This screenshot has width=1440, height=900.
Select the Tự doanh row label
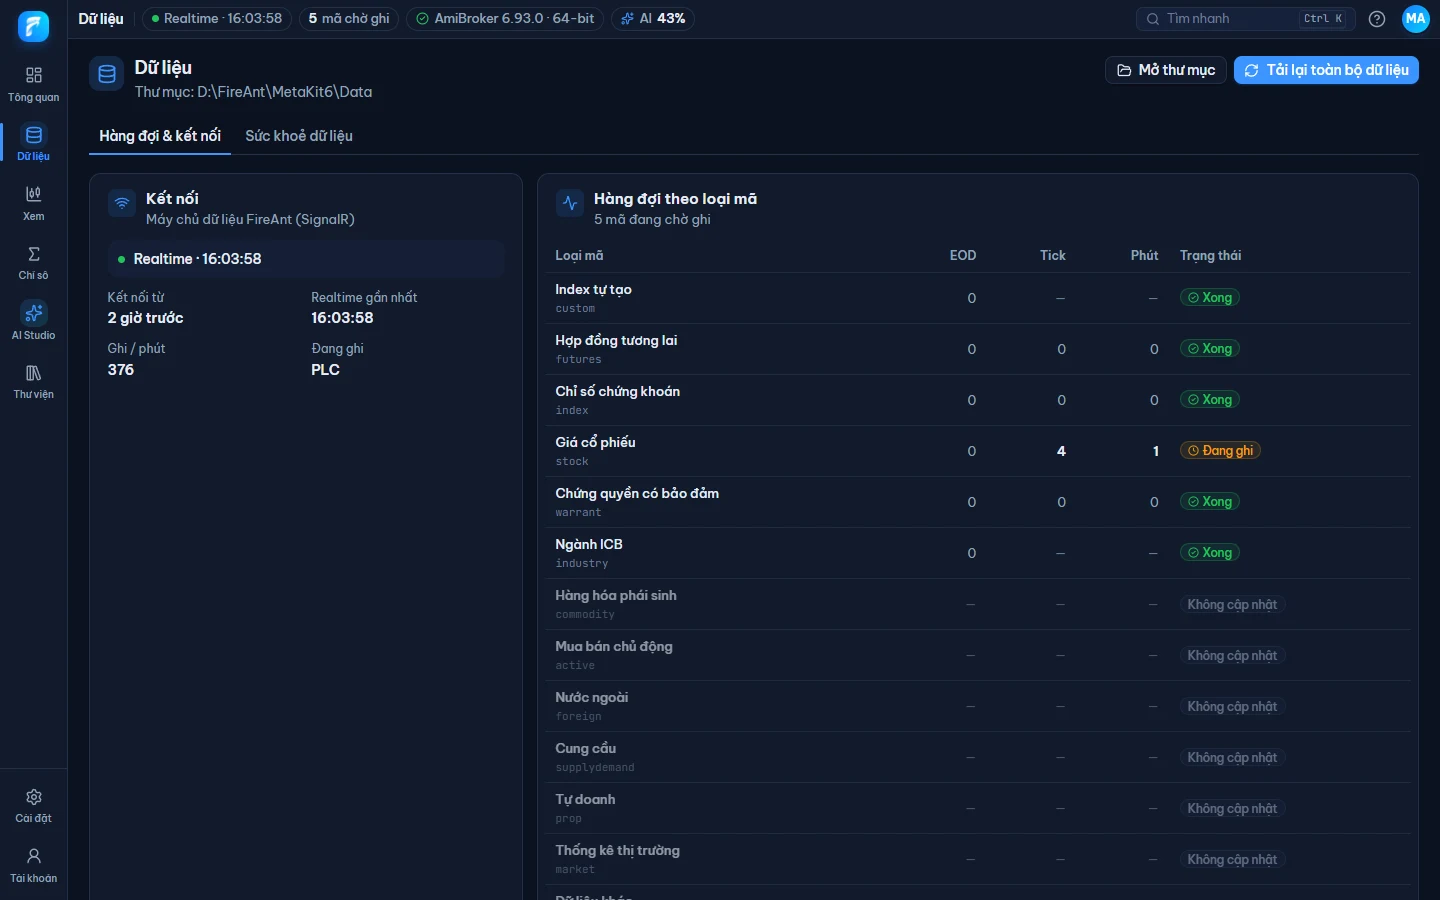(586, 799)
